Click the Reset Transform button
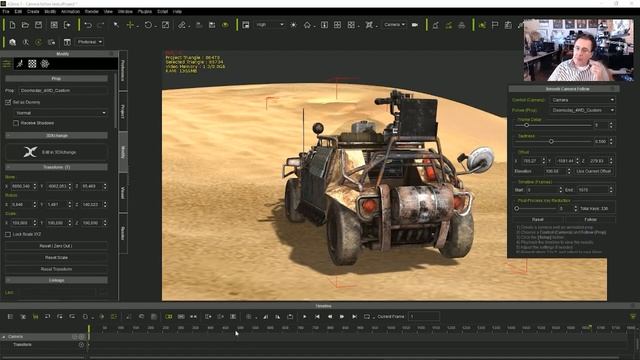640x360 pixels. point(56,269)
